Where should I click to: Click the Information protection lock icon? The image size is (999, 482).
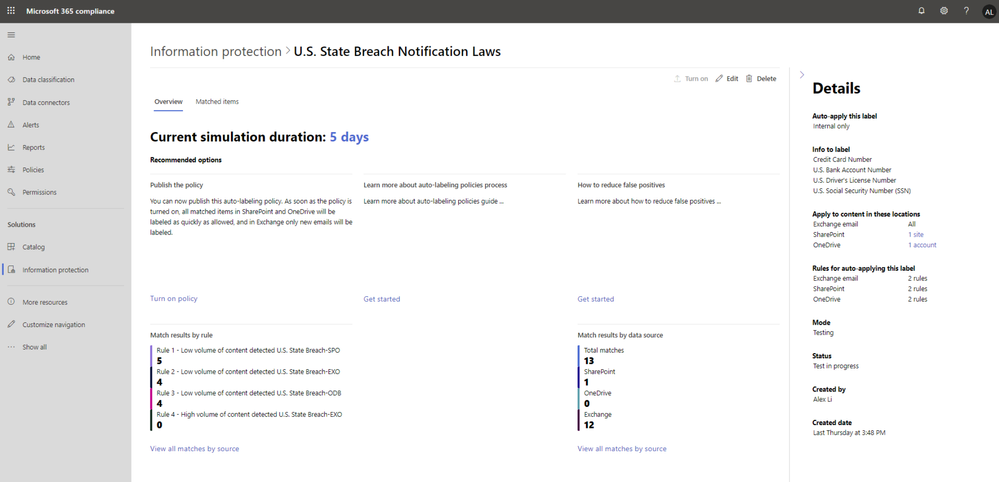(x=11, y=269)
